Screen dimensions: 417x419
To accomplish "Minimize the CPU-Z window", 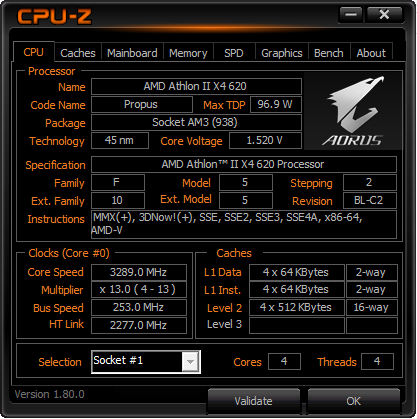I will [351, 15].
